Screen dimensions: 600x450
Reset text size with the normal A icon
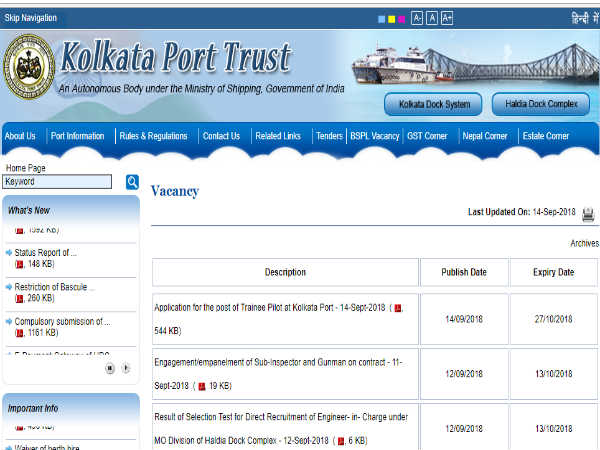tap(432, 18)
